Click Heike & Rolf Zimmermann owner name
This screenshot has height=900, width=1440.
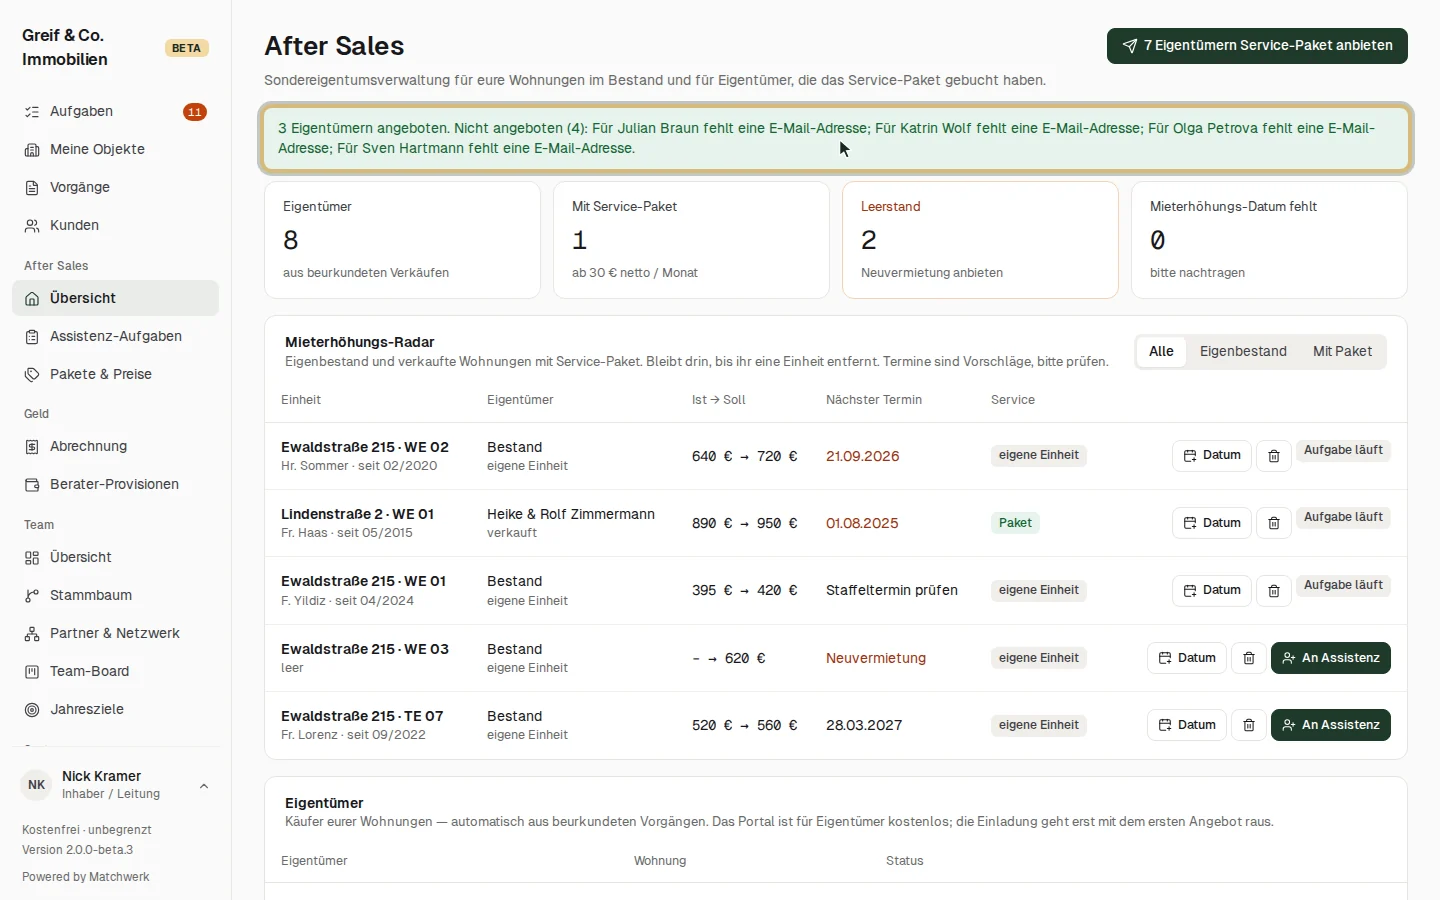[x=571, y=514]
